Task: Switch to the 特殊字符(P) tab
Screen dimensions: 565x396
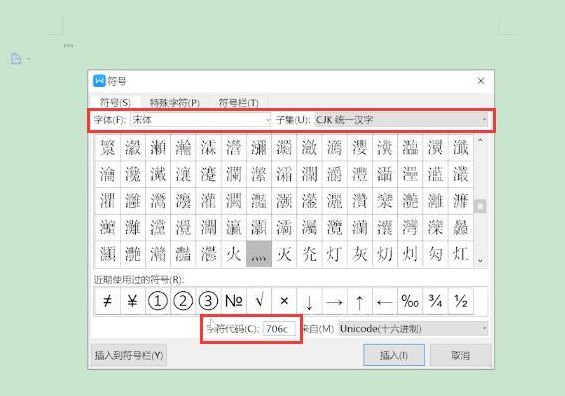Action: tap(175, 103)
